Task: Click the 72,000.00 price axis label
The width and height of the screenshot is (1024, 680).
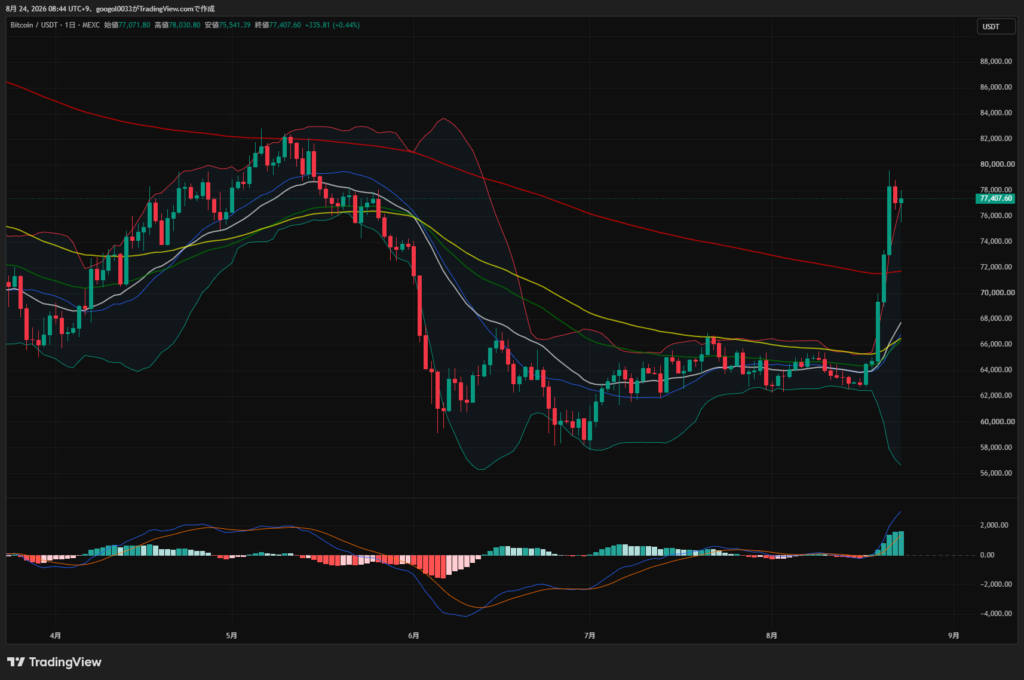Action: (x=997, y=267)
